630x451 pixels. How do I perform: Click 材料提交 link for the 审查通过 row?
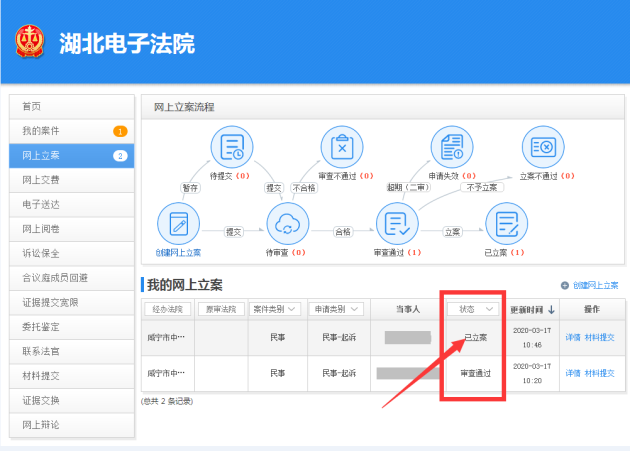pos(600,373)
